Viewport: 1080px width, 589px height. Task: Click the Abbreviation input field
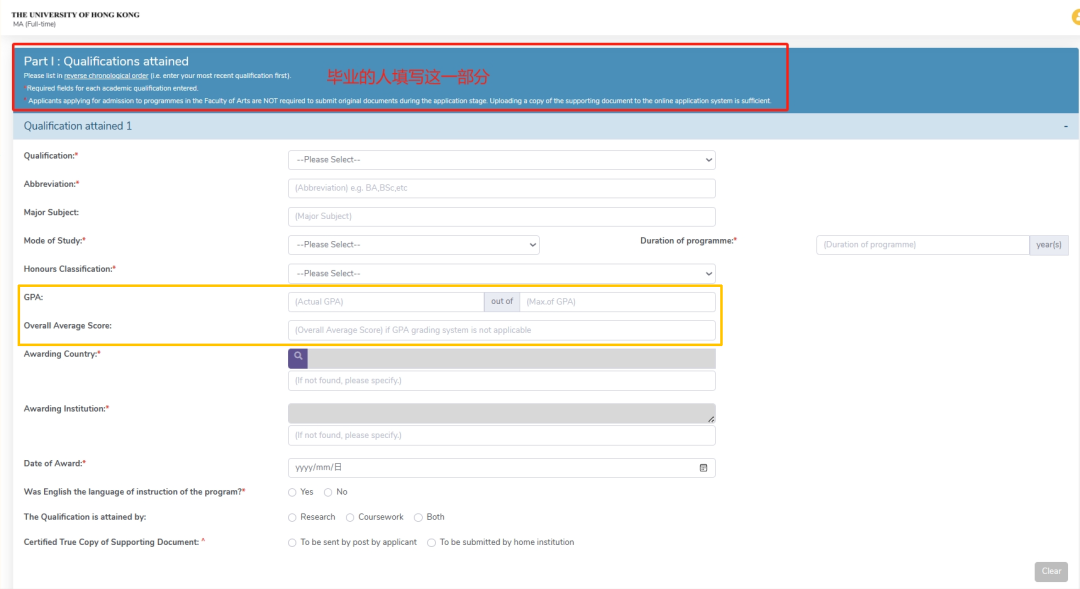click(501, 188)
